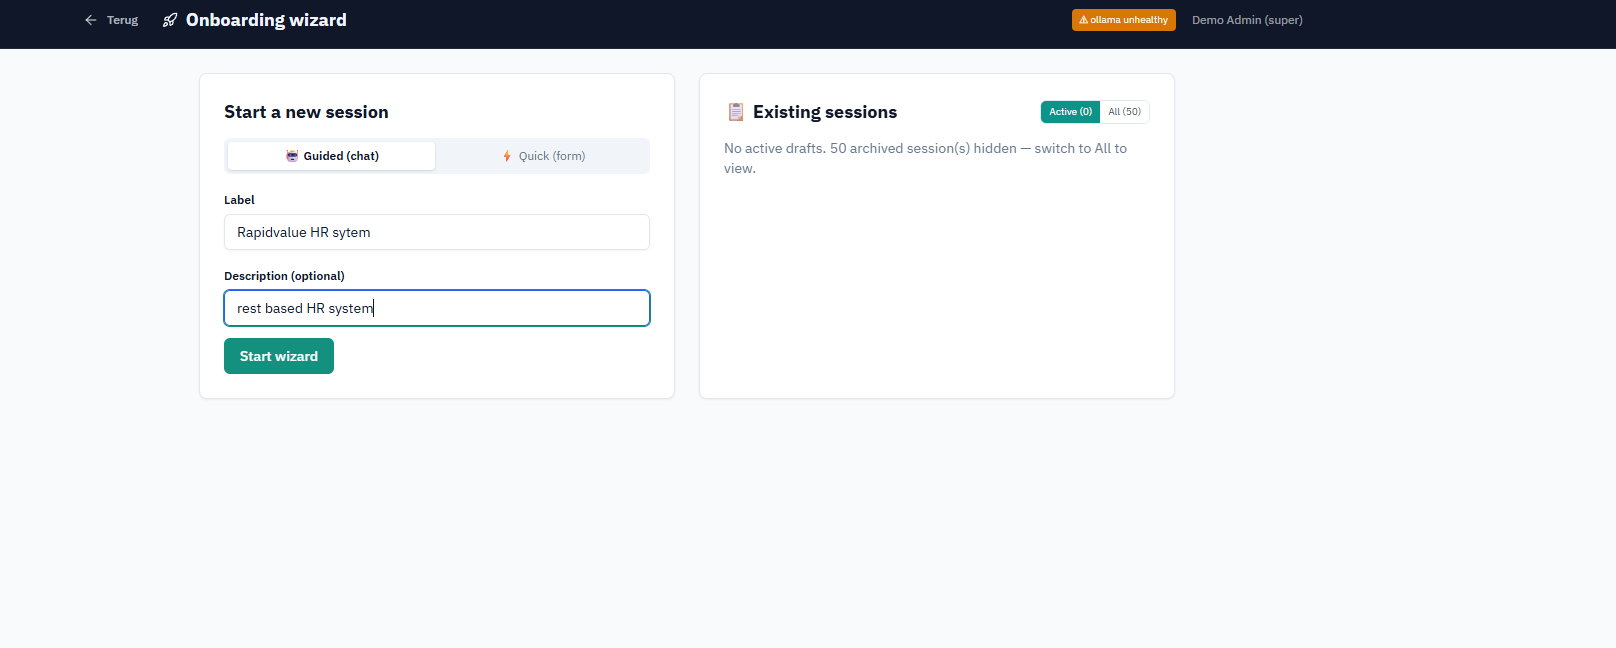
Task: Click the No active drafts message text
Action: [x=925, y=158]
